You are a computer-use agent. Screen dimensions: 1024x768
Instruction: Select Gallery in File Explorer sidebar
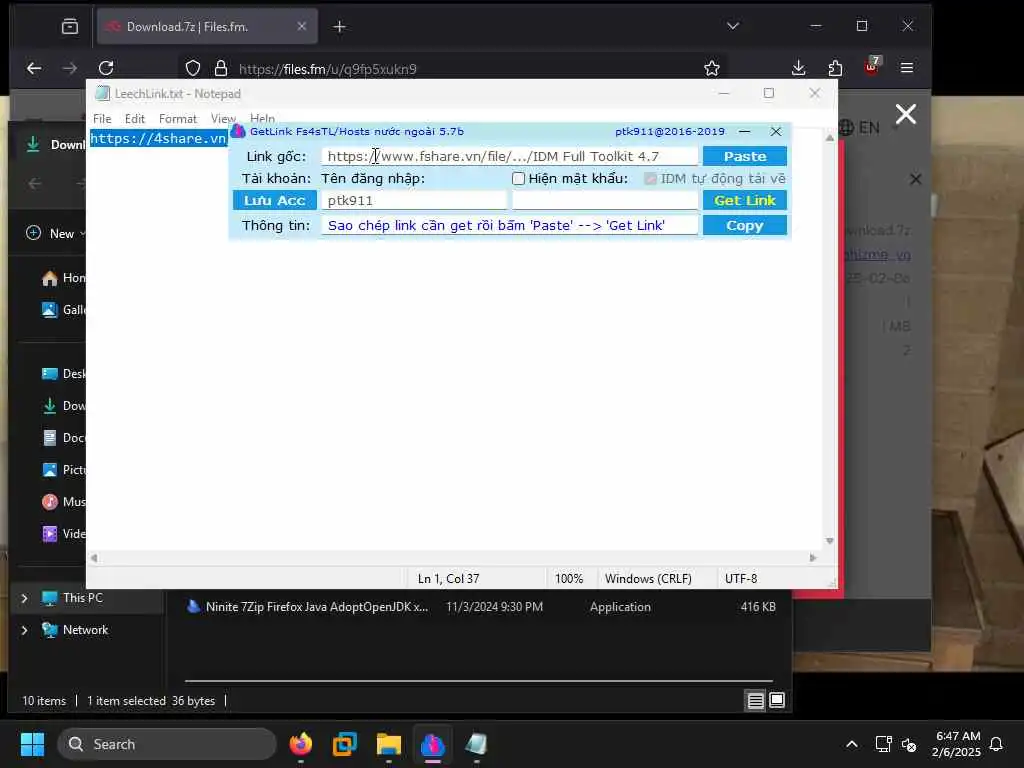[63, 310]
